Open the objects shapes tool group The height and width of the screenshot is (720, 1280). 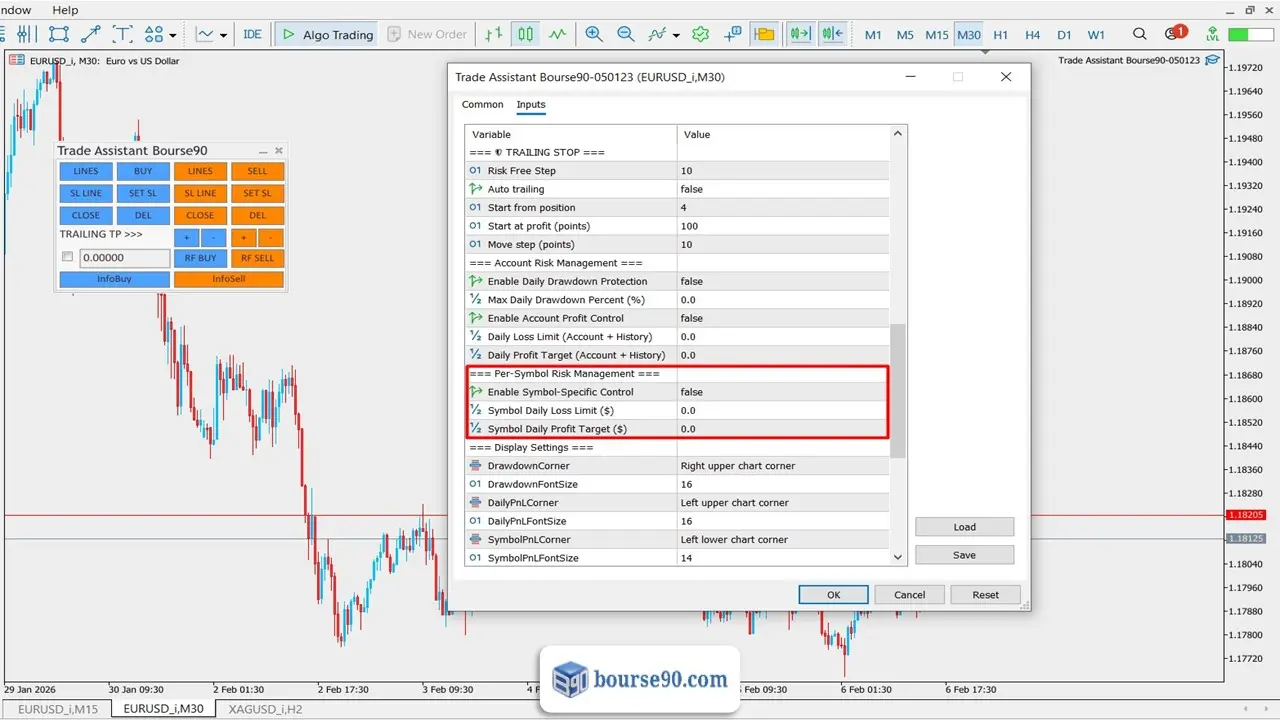click(x=153, y=34)
